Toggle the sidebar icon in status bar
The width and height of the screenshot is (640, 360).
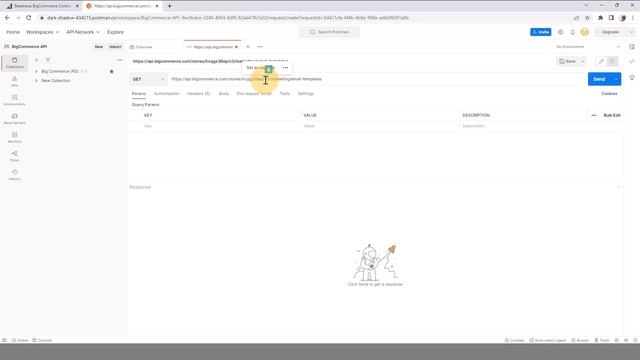[x=4, y=340]
